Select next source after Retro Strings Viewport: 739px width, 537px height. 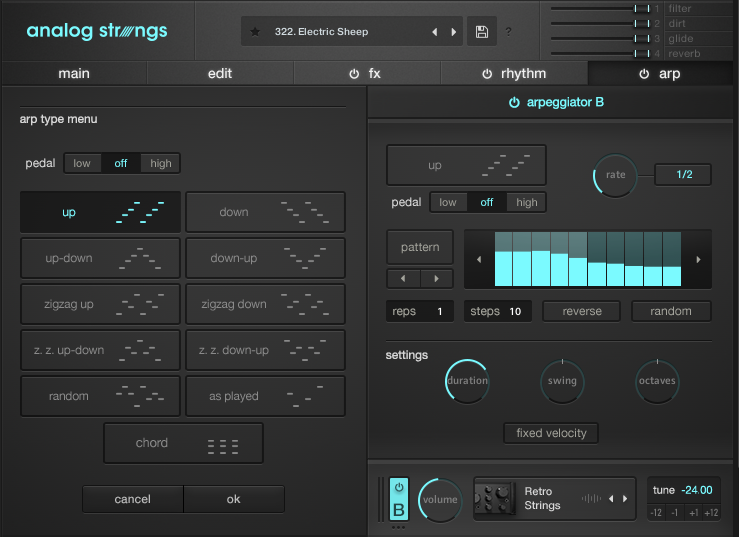(625, 499)
